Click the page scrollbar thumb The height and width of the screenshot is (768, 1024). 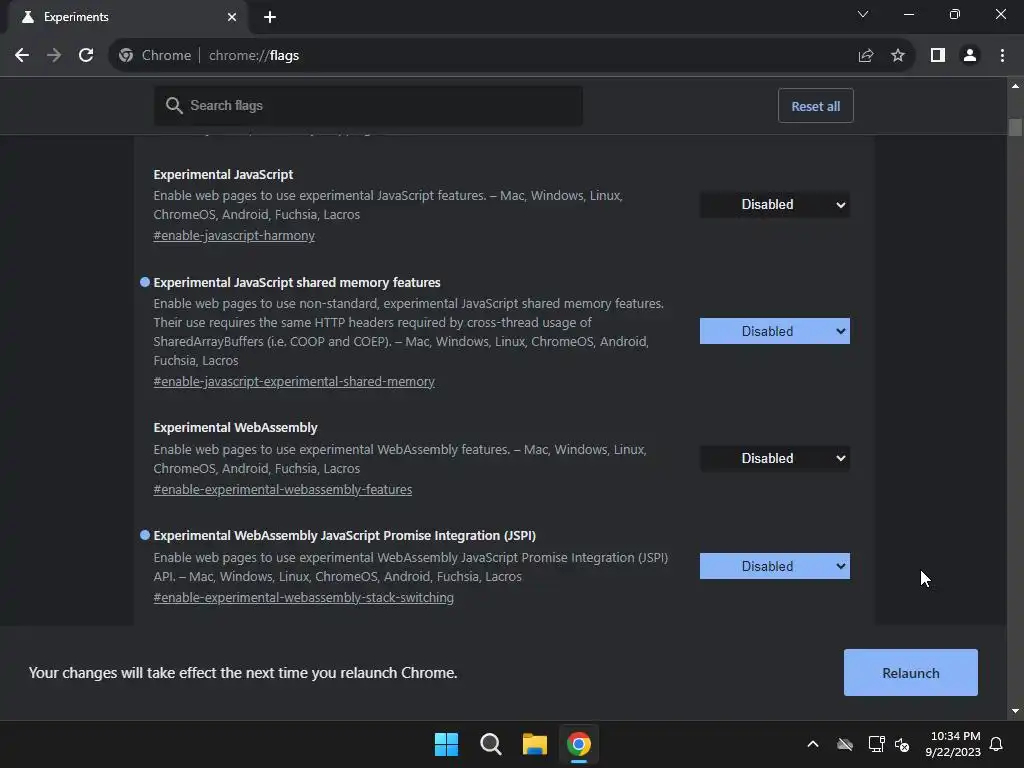coord(1015,127)
